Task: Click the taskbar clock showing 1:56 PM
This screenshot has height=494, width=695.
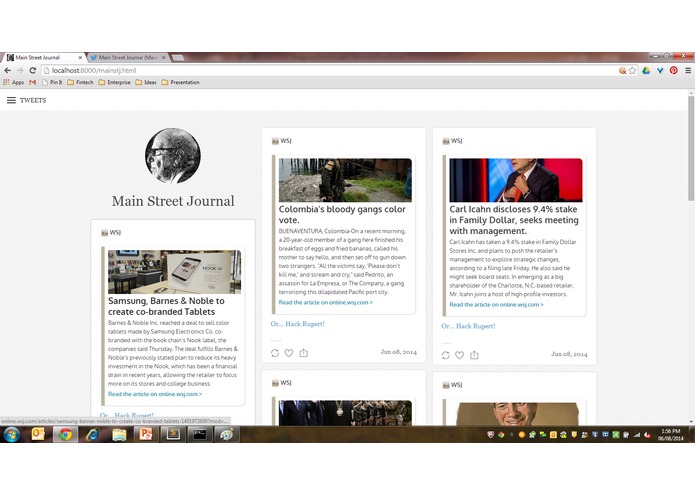Action: click(671, 435)
